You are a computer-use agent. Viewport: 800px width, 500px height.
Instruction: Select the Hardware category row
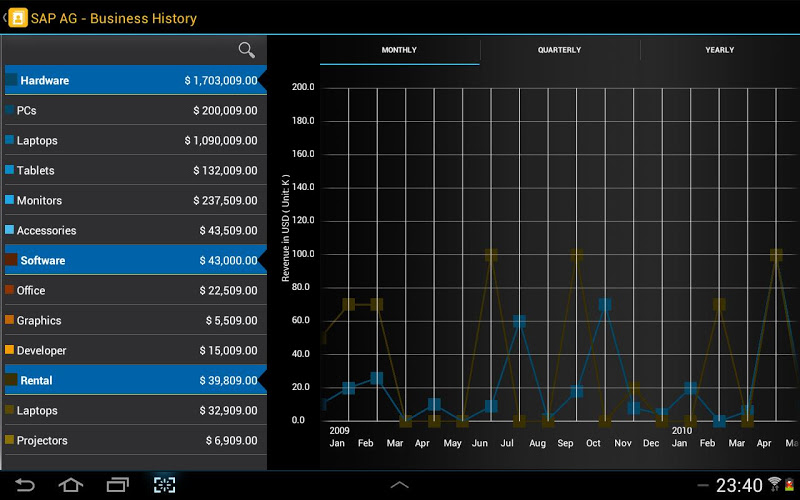tap(136, 80)
